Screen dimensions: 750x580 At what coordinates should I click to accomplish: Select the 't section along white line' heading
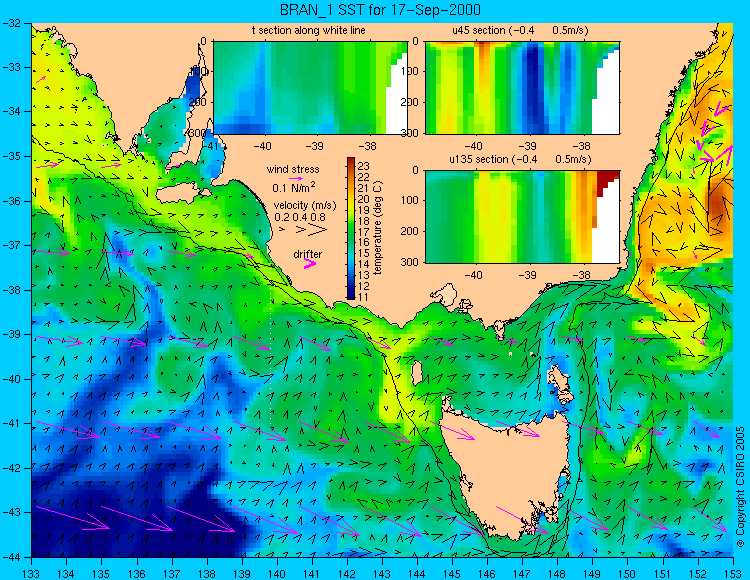coord(309,30)
